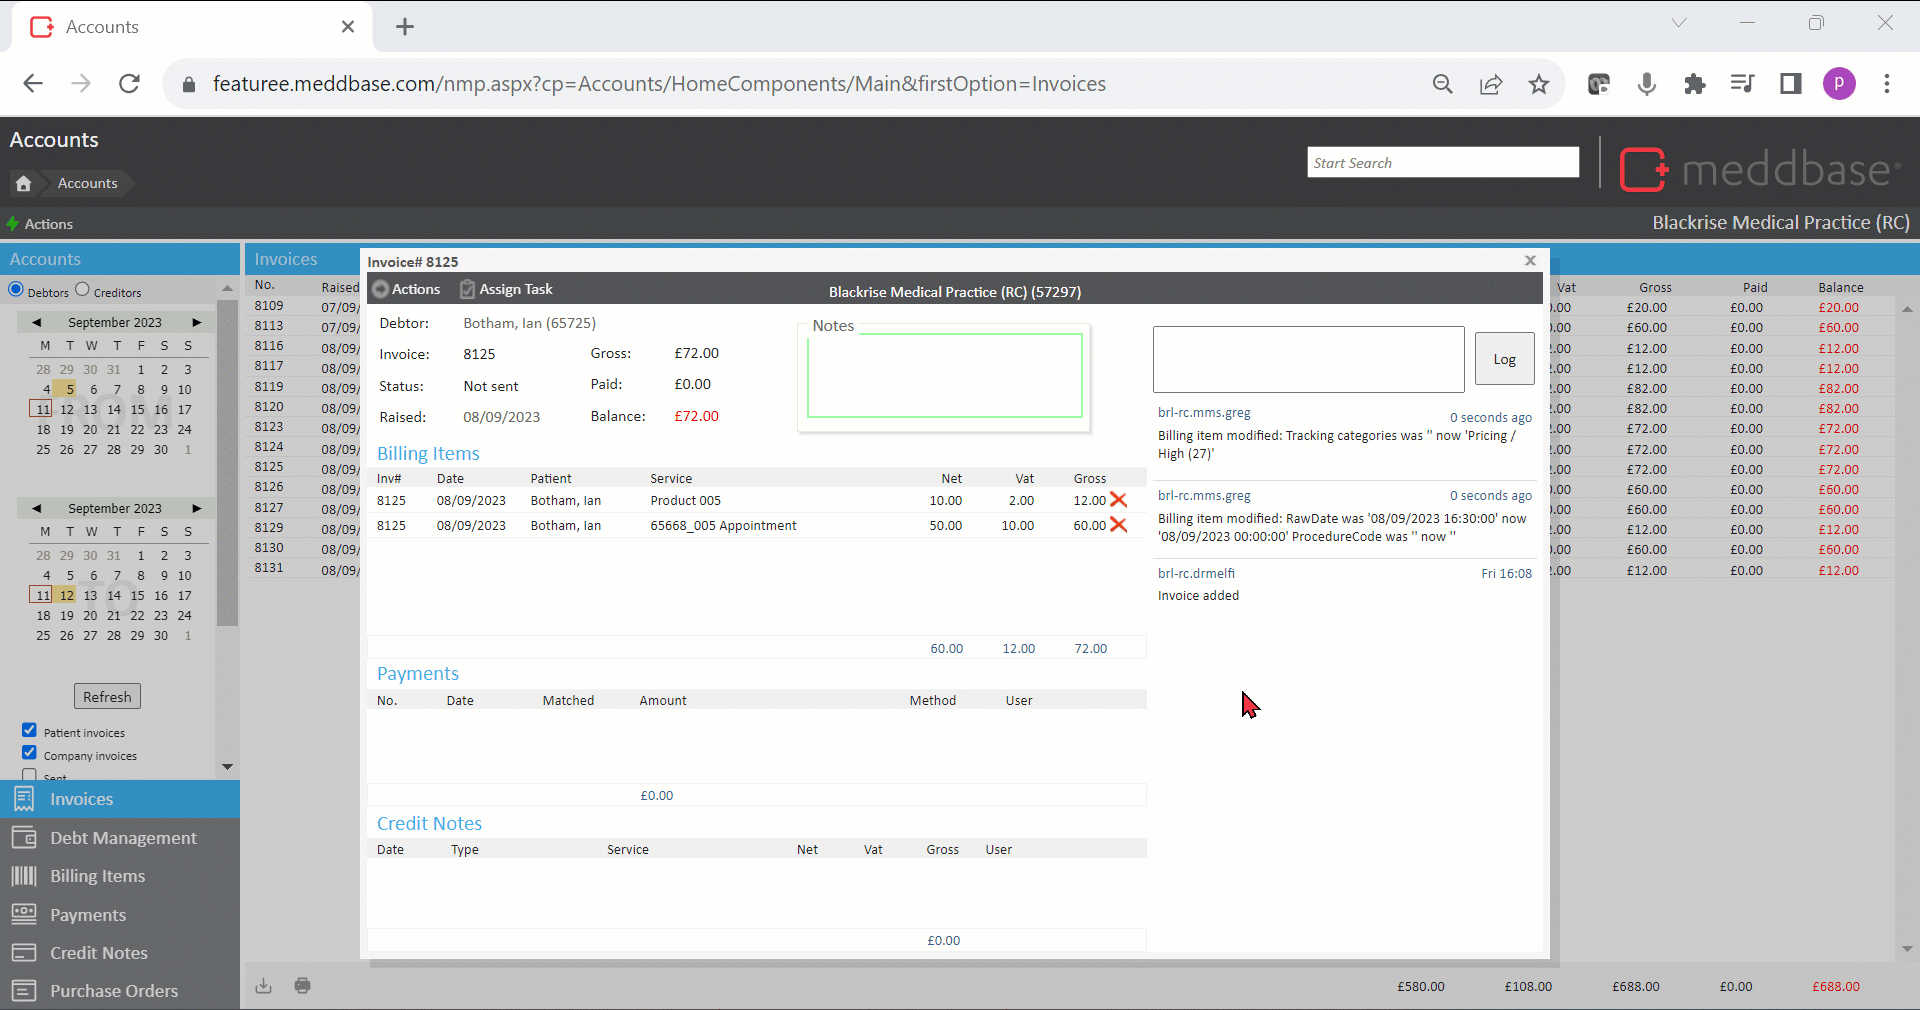This screenshot has width=1920, height=1010.
Task: Click the print icon below invoices list
Action: 302,986
